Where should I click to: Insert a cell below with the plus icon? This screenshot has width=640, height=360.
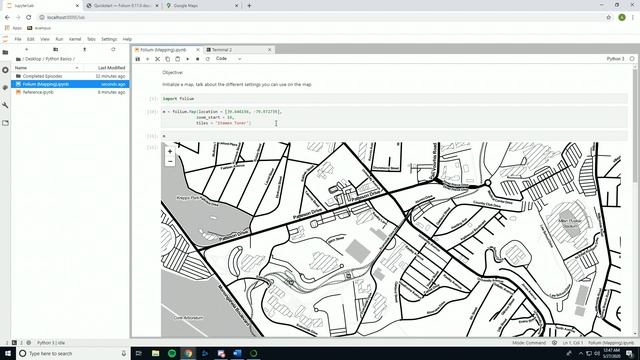point(148,59)
